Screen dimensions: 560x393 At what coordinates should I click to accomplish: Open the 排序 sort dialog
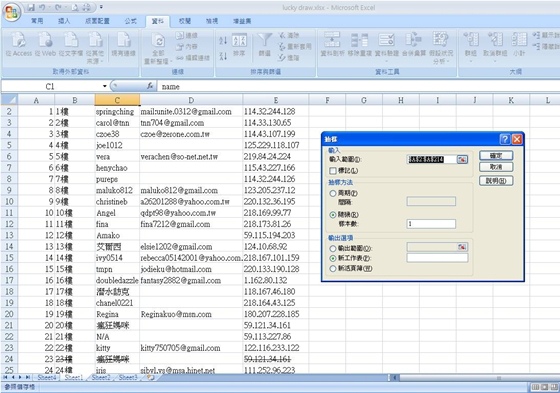coord(239,45)
